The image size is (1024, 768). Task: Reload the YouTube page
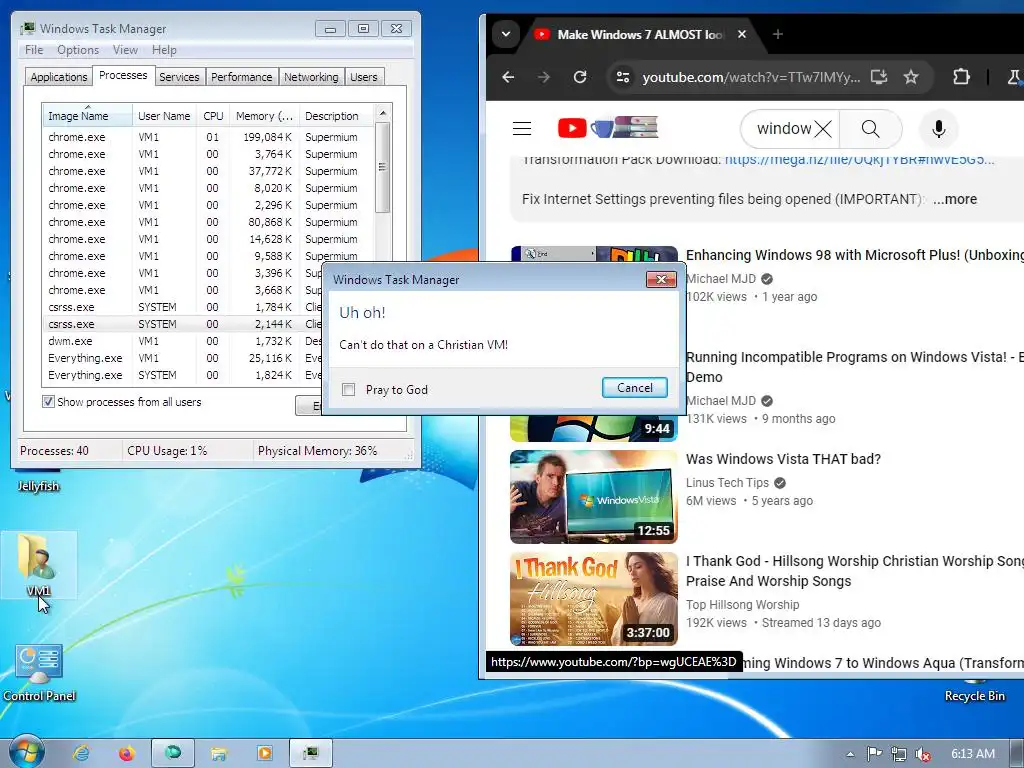click(580, 77)
